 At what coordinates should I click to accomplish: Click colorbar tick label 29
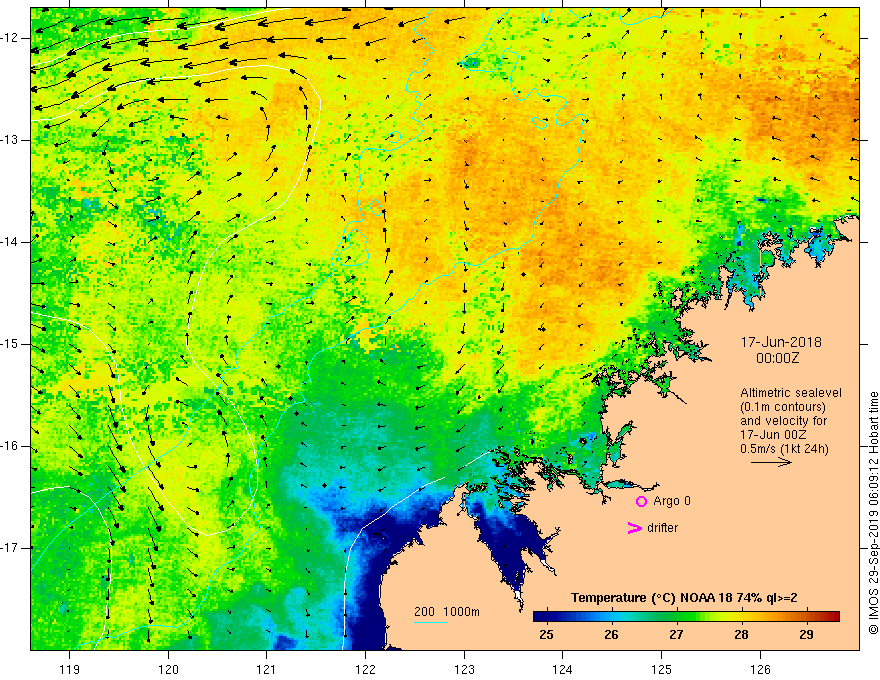(x=806, y=635)
